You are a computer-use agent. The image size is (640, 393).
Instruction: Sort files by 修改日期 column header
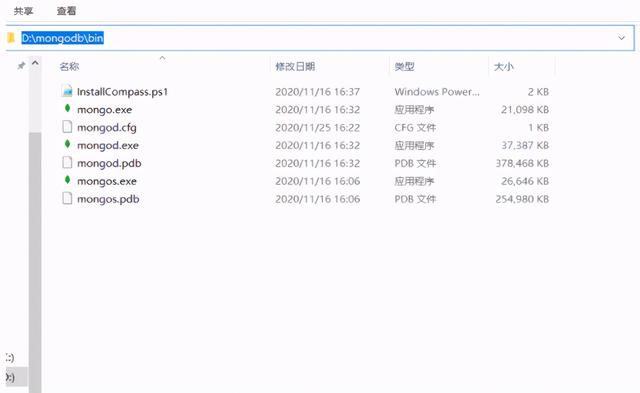(295, 66)
